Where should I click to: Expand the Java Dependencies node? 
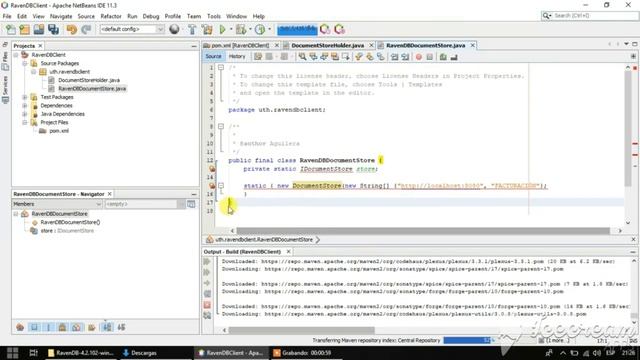pos(25,114)
